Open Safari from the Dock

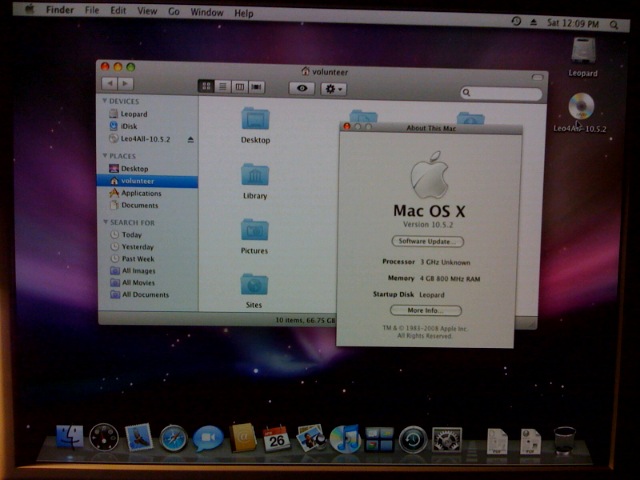pyautogui.click(x=174, y=437)
